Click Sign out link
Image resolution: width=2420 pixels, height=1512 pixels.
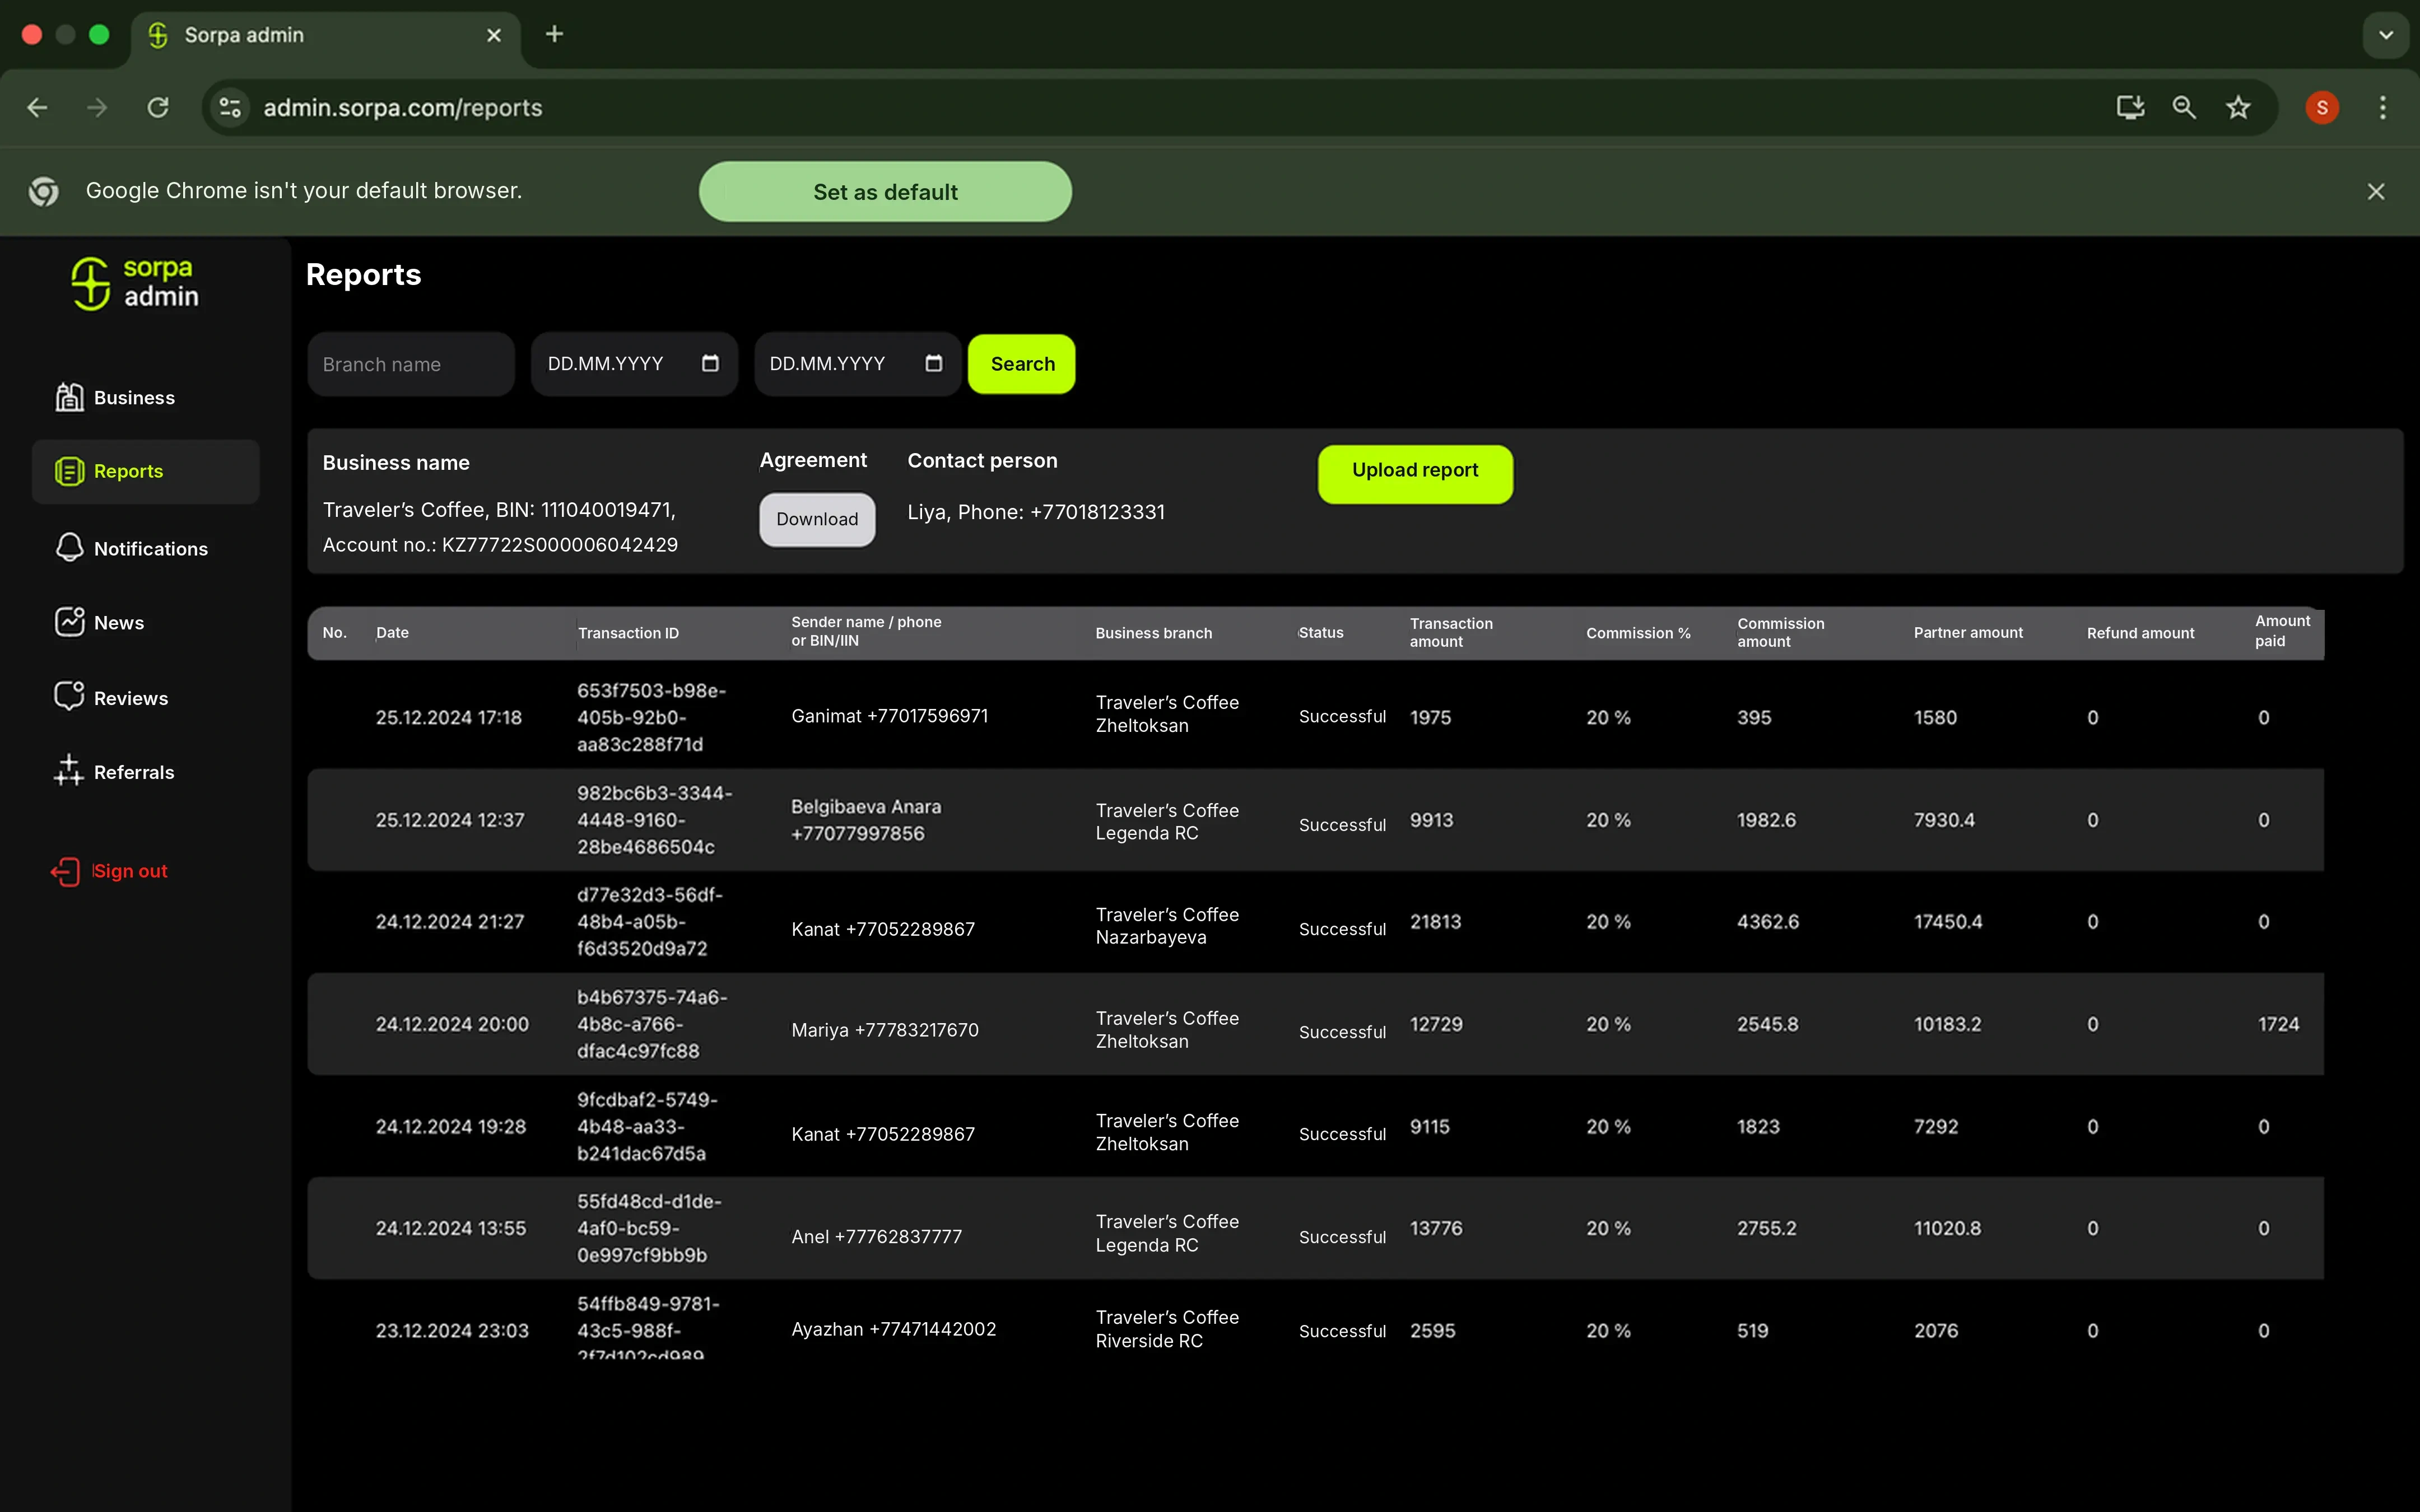coord(130,871)
